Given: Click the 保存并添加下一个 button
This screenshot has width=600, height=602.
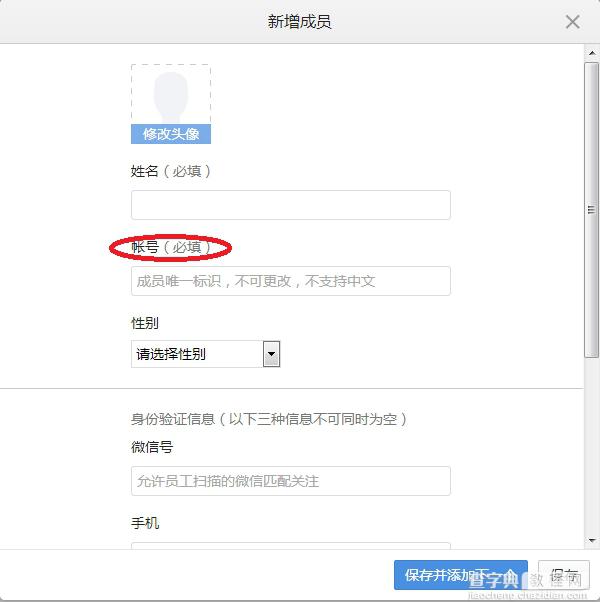Looking at the screenshot, I should coord(461,575).
